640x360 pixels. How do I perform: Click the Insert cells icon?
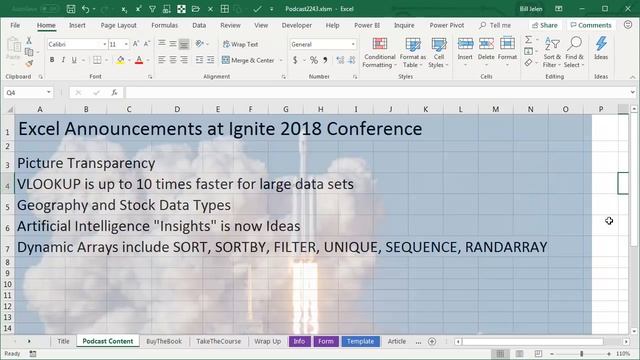pos(465,43)
